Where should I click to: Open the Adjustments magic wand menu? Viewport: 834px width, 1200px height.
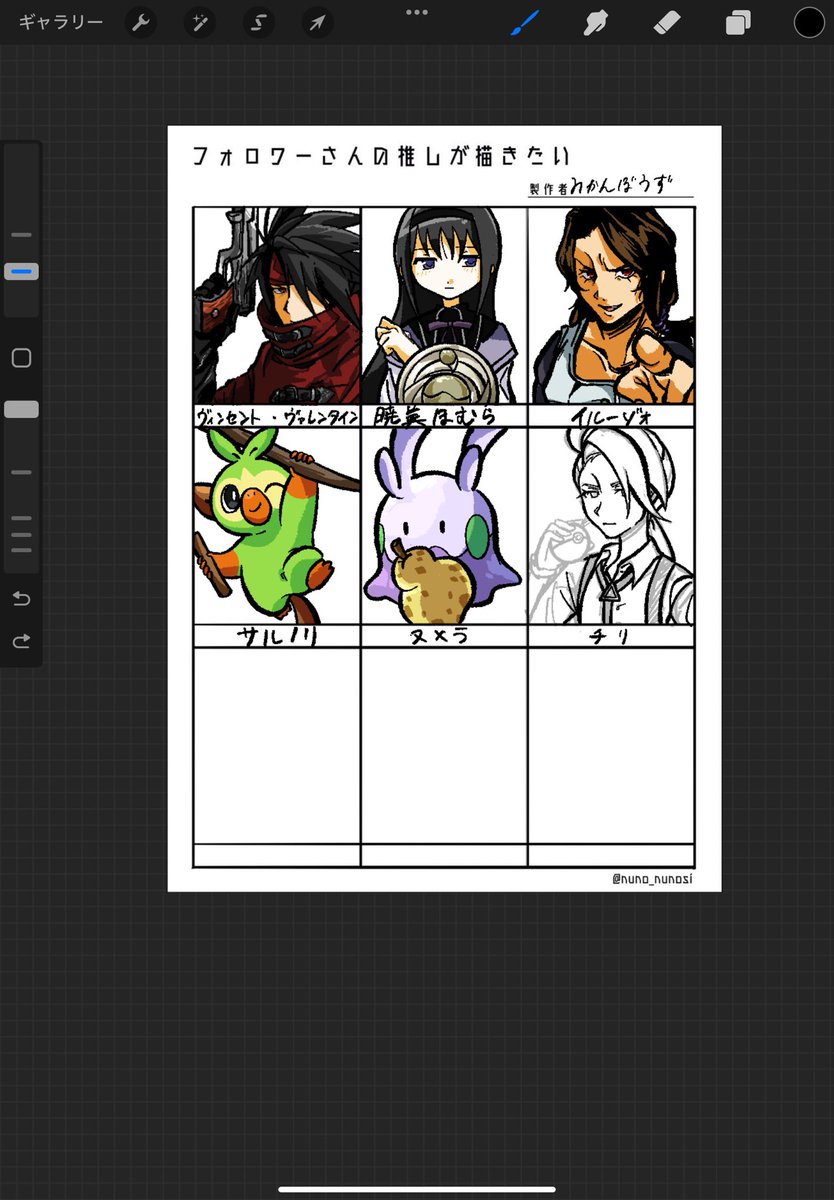200,22
